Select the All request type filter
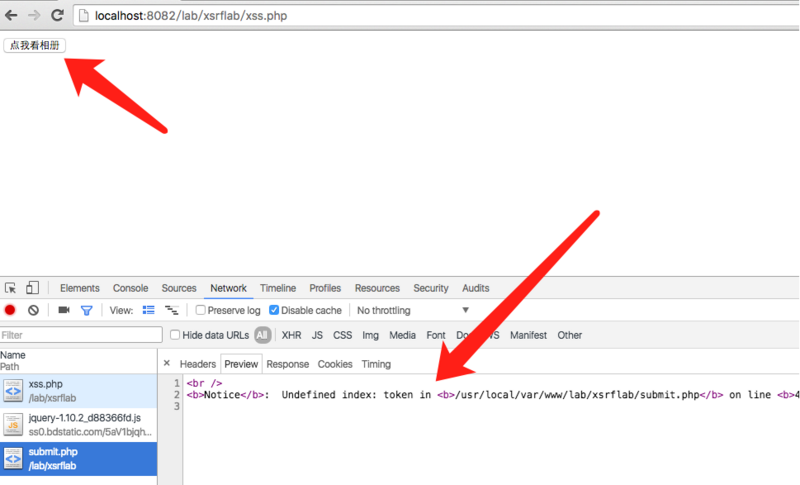800x485 pixels. coord(262,335)
